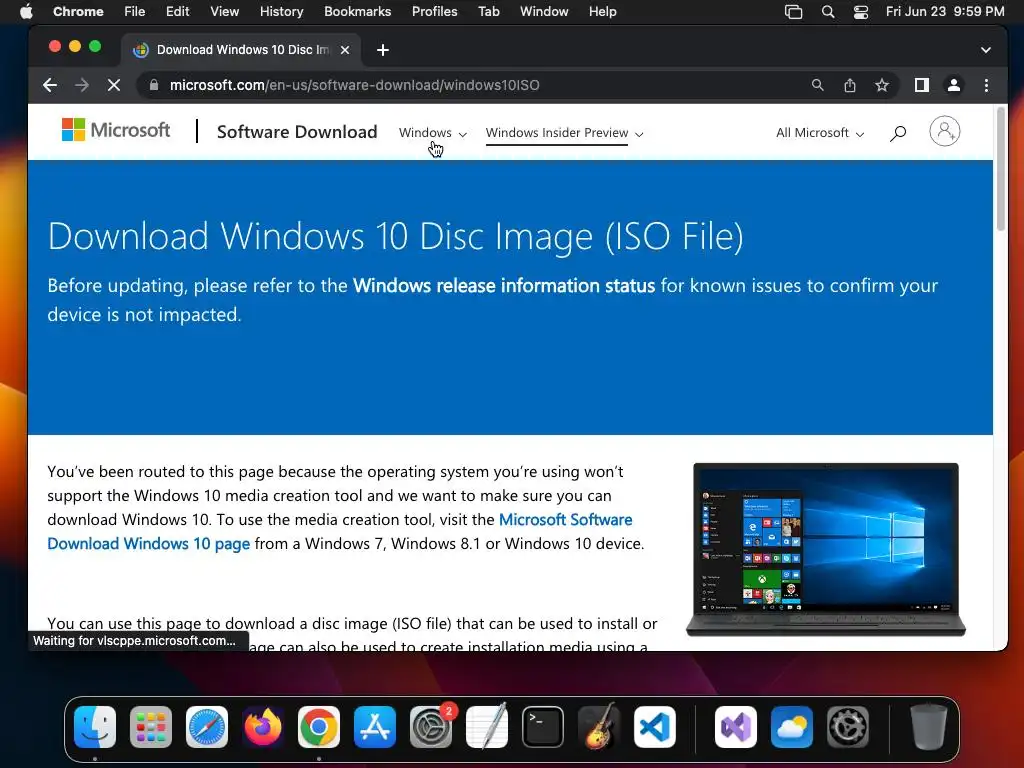Screen dimensions: 1024x768
Task: Click the Microsoft logo
Action: pyautogui.click(x=116, y=130)
